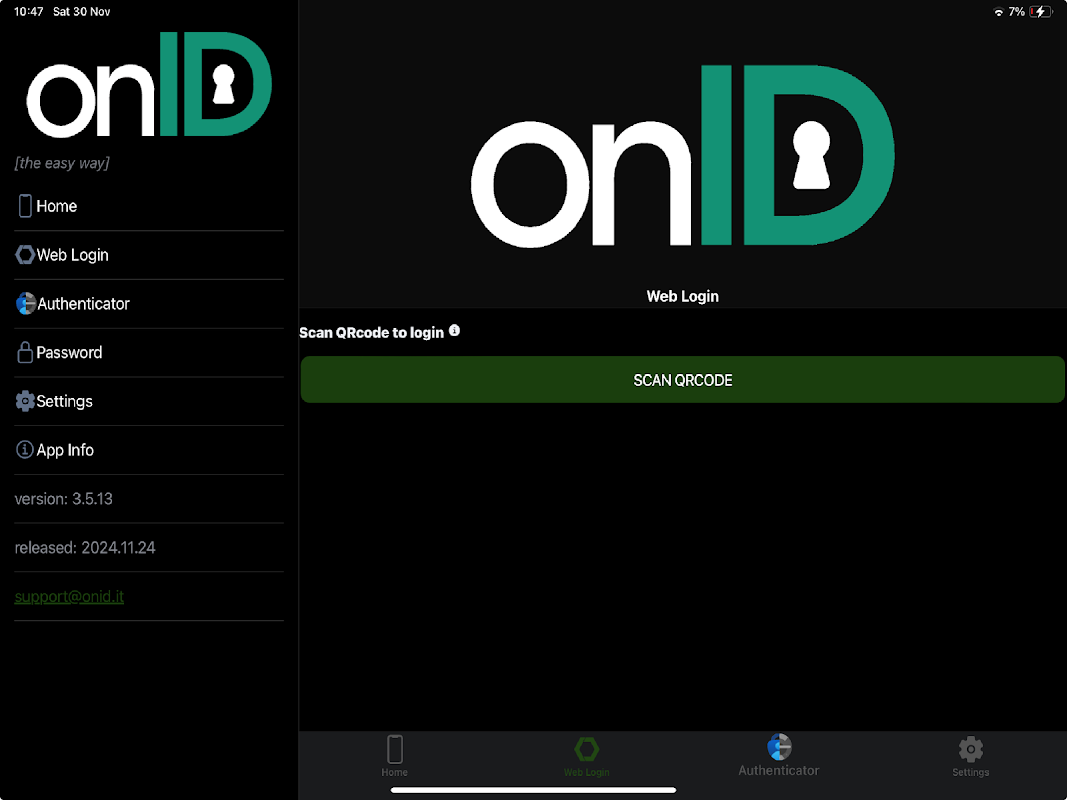The image size is (1067, 800).
Task: Tap the Web Login page heading
Action: (683, 296)
